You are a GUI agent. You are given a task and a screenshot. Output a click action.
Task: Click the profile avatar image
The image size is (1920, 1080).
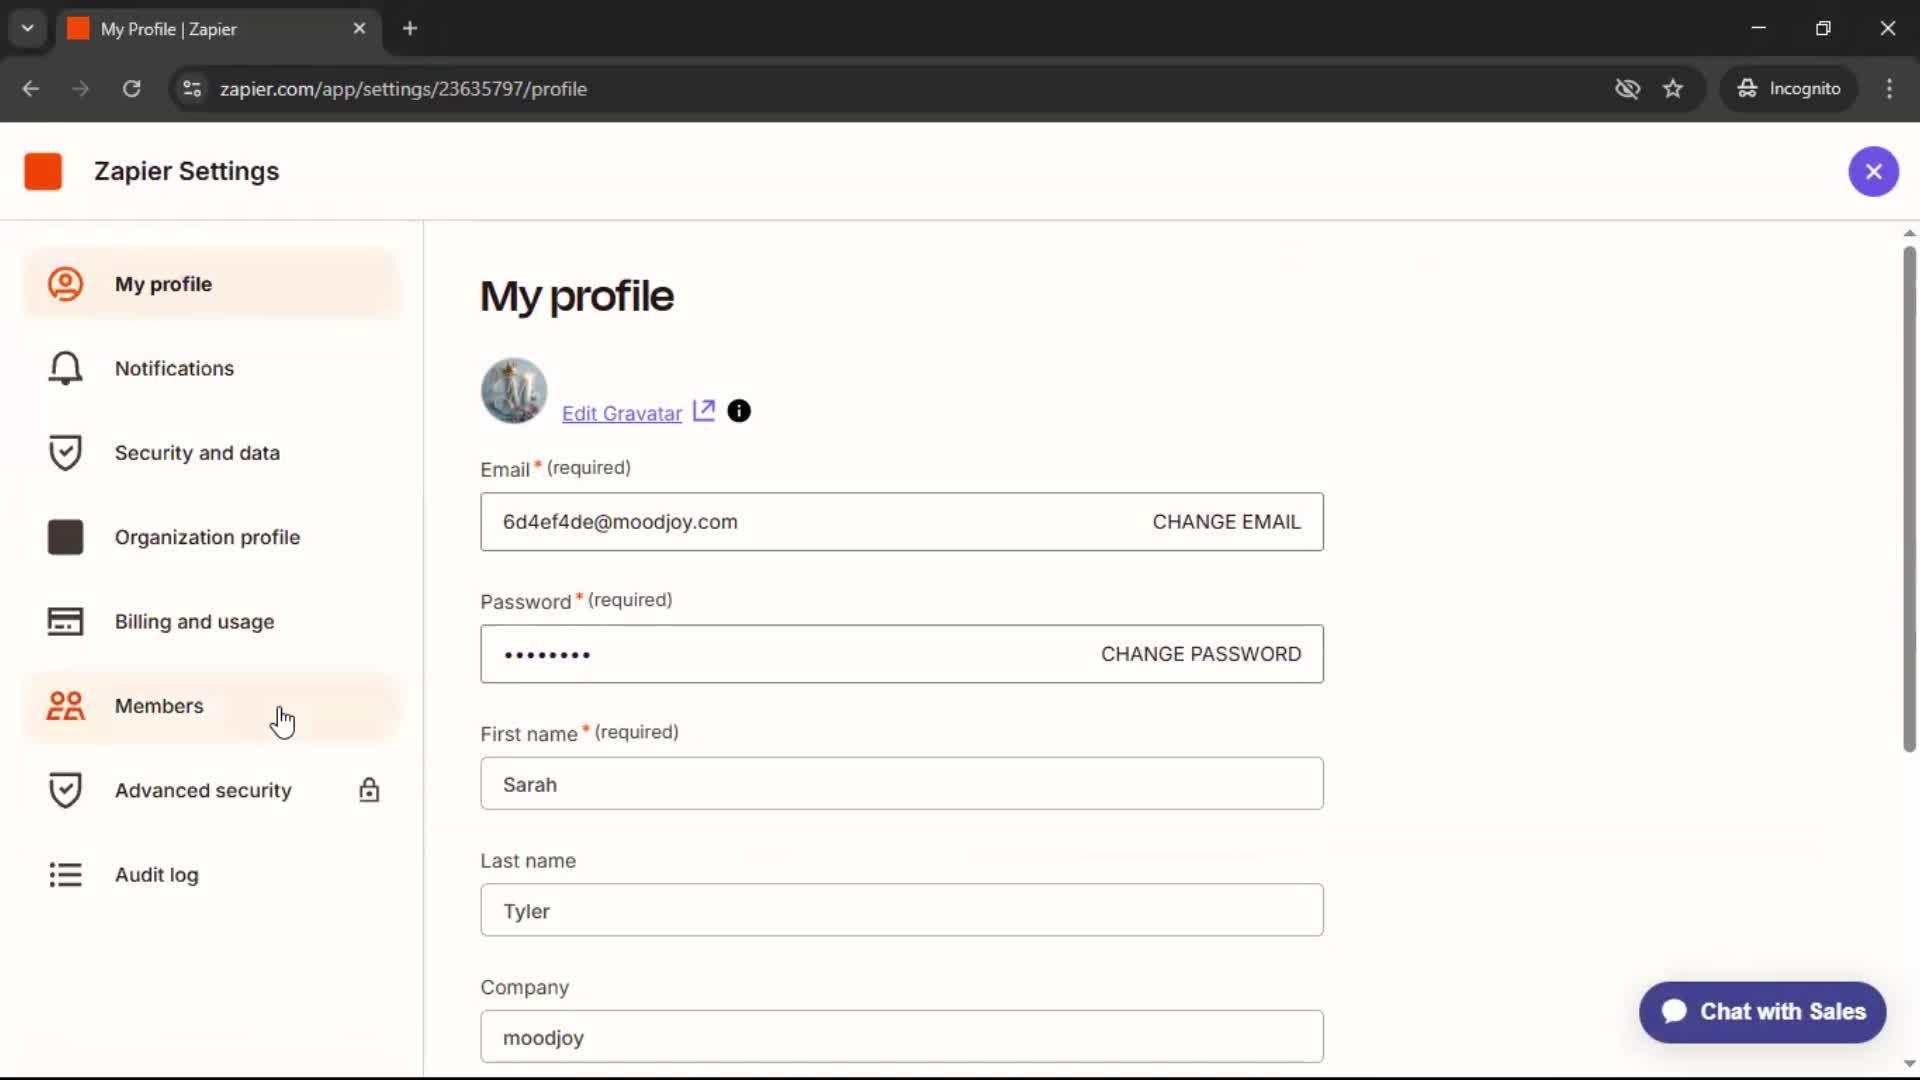point(514,391)
